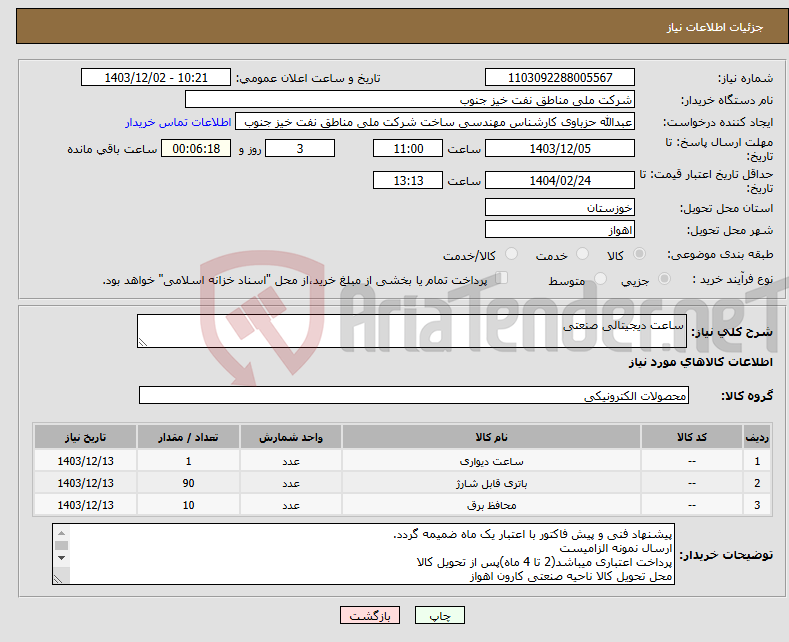Click scroll down arrow in buyer notes
Viewport: 789px width, 642px height.
coord(61,558)
